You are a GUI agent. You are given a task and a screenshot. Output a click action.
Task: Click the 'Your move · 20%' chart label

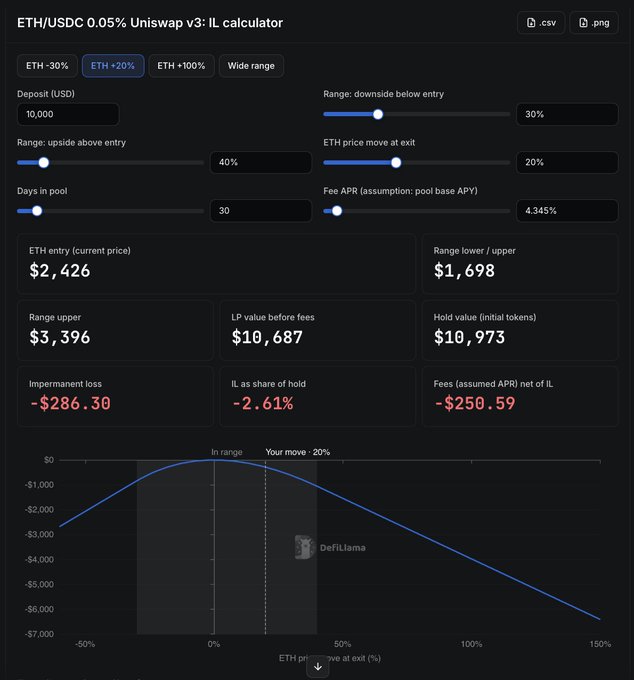pyautogui.click(x=297, y=452)
